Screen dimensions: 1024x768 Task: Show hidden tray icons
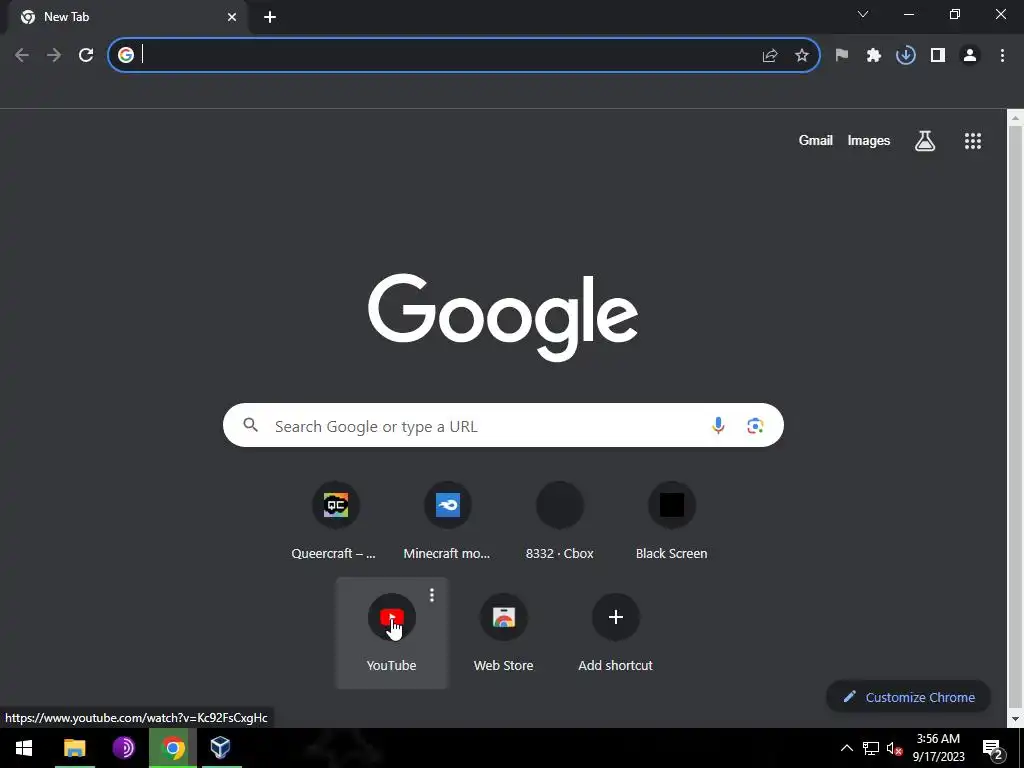pyautogui.click(x=846, y=748)
